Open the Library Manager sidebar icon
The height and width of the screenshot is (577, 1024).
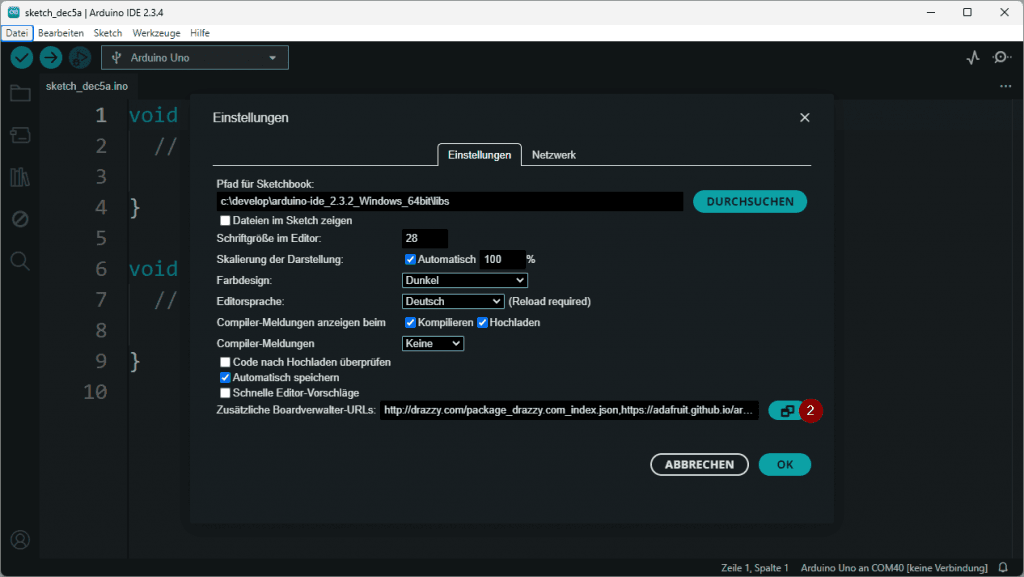click(19, 176)
